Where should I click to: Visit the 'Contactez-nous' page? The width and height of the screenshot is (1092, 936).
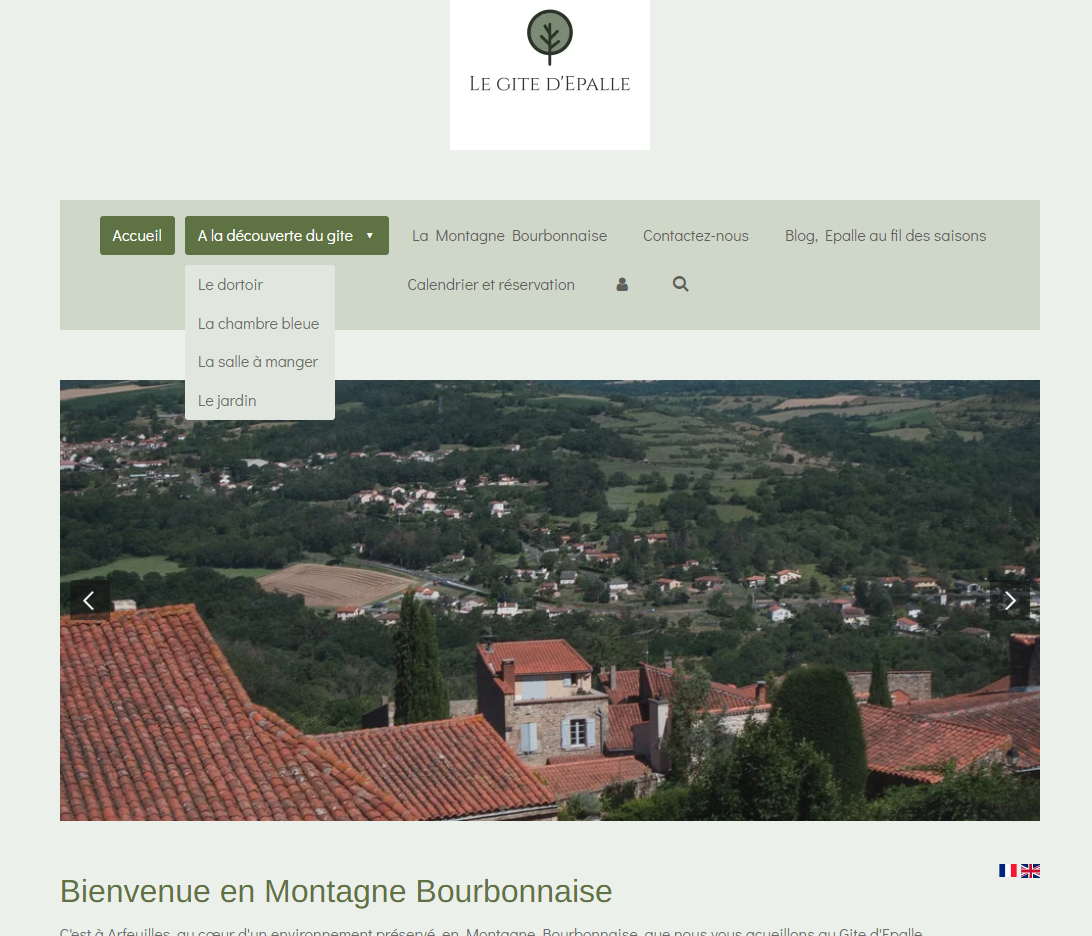[695, 236]
